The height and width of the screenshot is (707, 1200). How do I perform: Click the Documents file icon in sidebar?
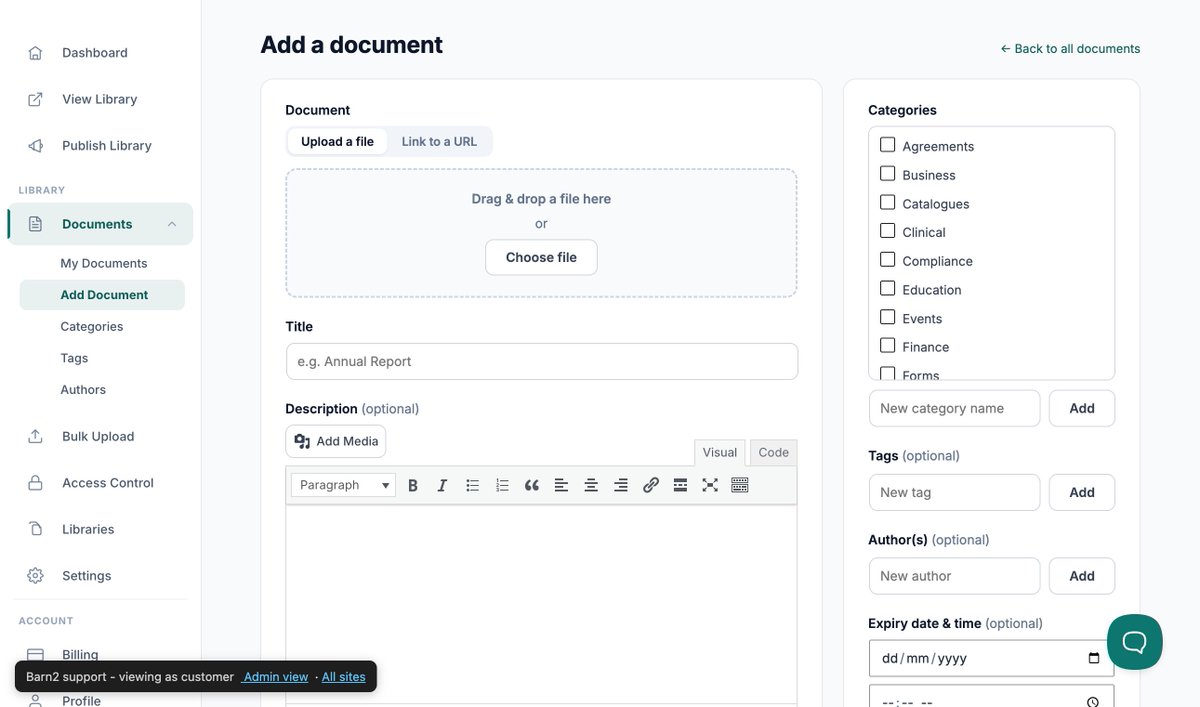click(35, 224)
